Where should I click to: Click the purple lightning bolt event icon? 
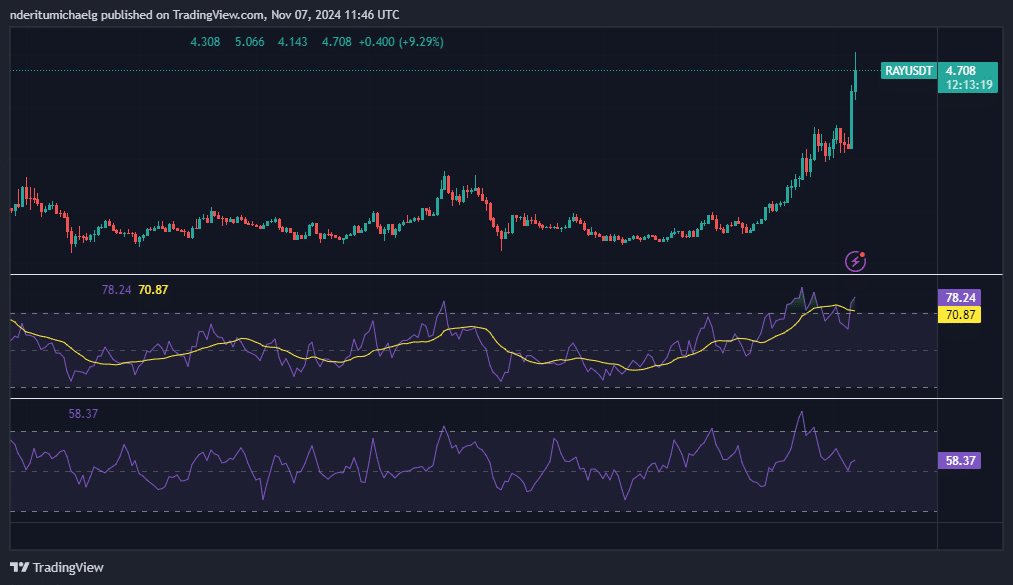pos(855,261)
